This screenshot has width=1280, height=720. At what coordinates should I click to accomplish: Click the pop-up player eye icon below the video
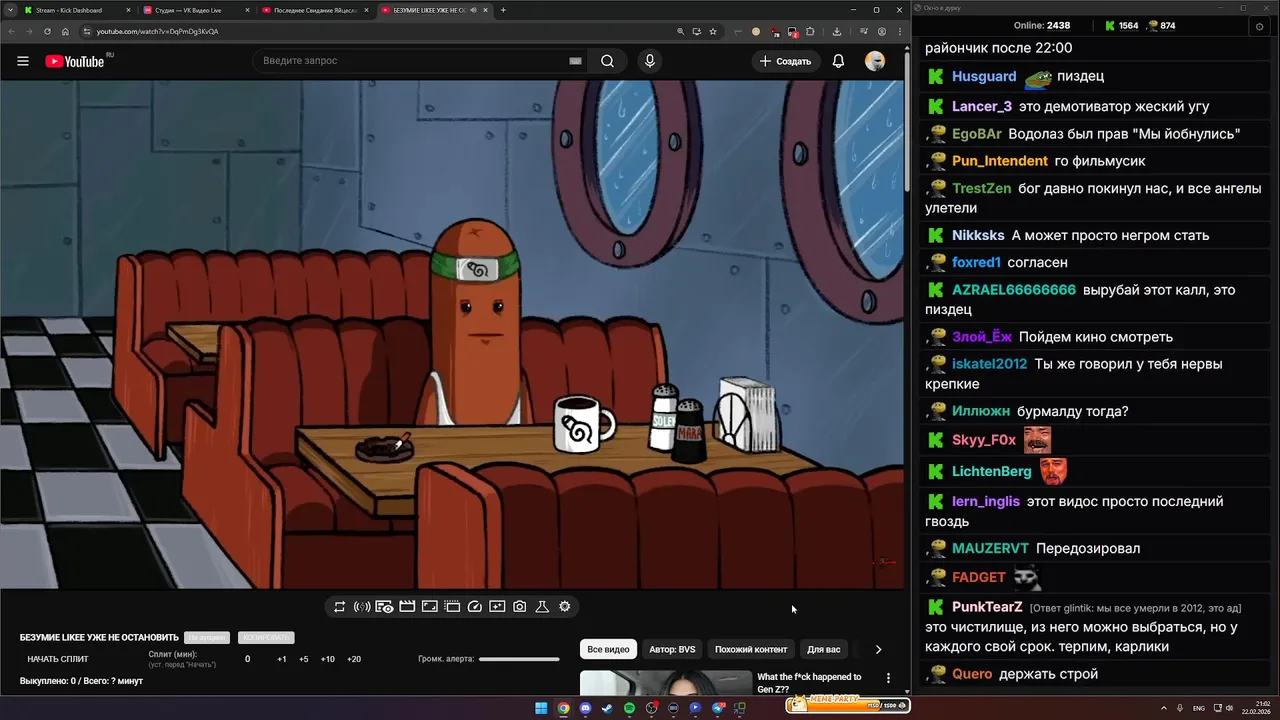point(384,607)
